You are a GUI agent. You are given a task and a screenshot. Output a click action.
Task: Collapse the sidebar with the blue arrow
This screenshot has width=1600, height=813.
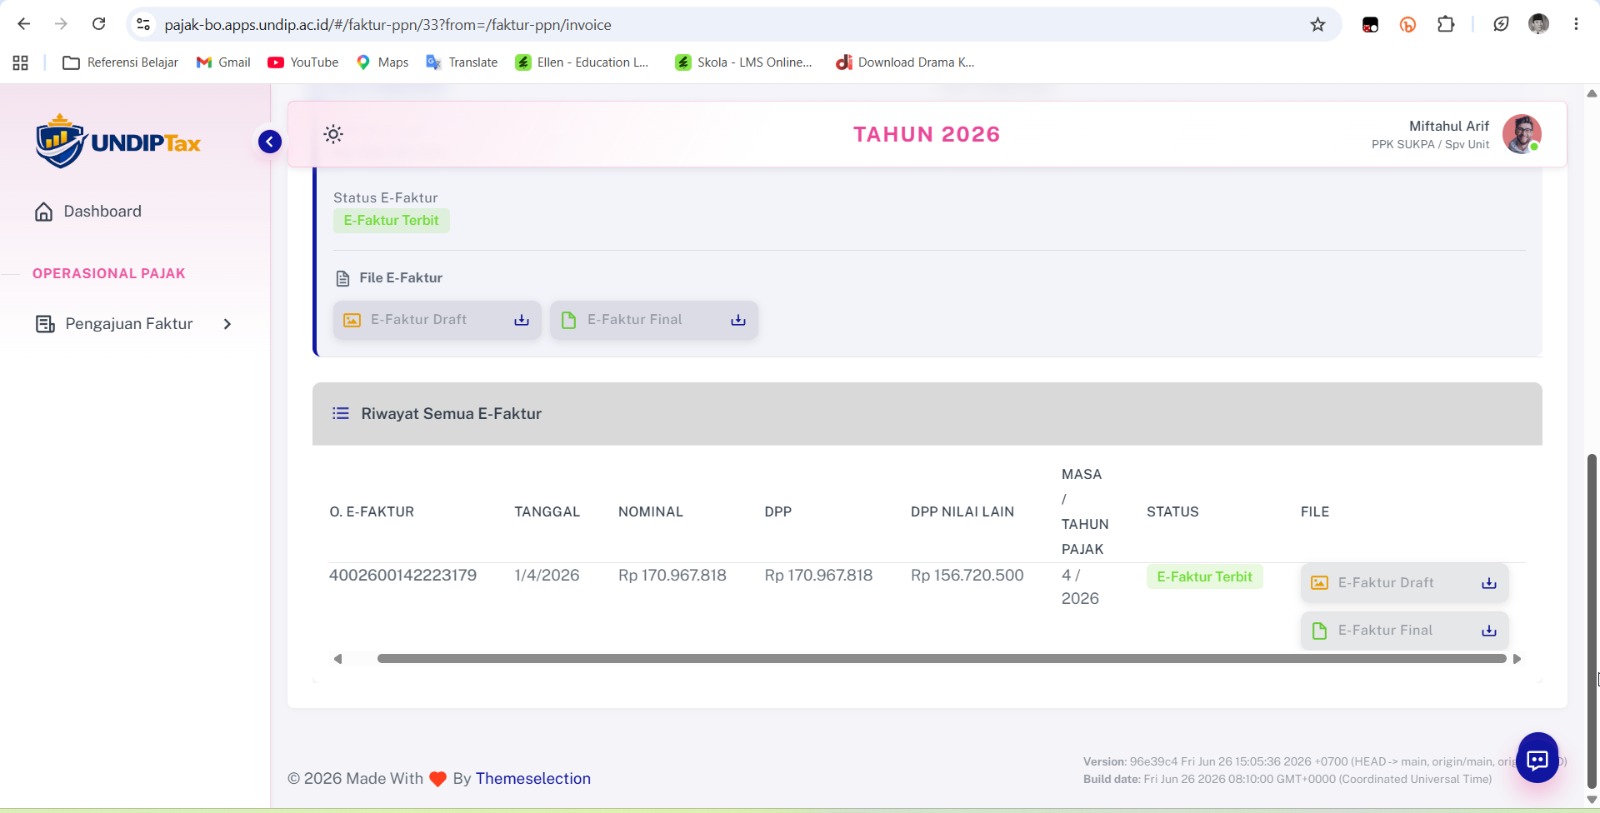270,142
